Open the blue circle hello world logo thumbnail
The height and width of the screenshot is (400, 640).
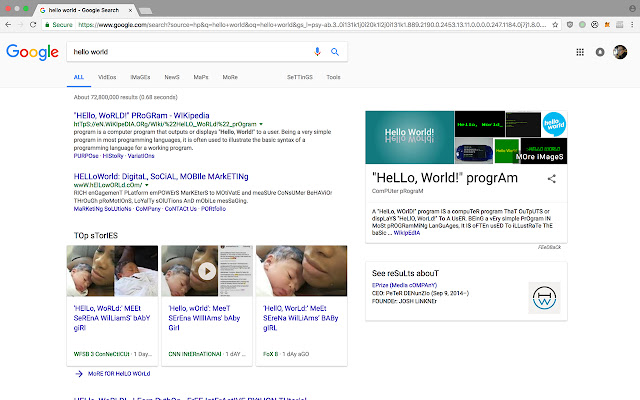coord(554,124)
